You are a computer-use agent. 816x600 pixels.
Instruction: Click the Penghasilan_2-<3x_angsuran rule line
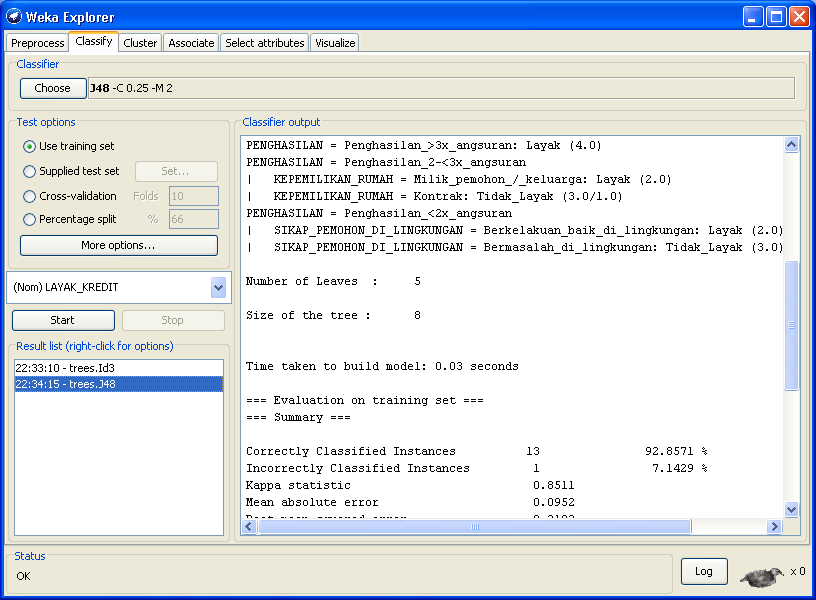pos(386,162)
